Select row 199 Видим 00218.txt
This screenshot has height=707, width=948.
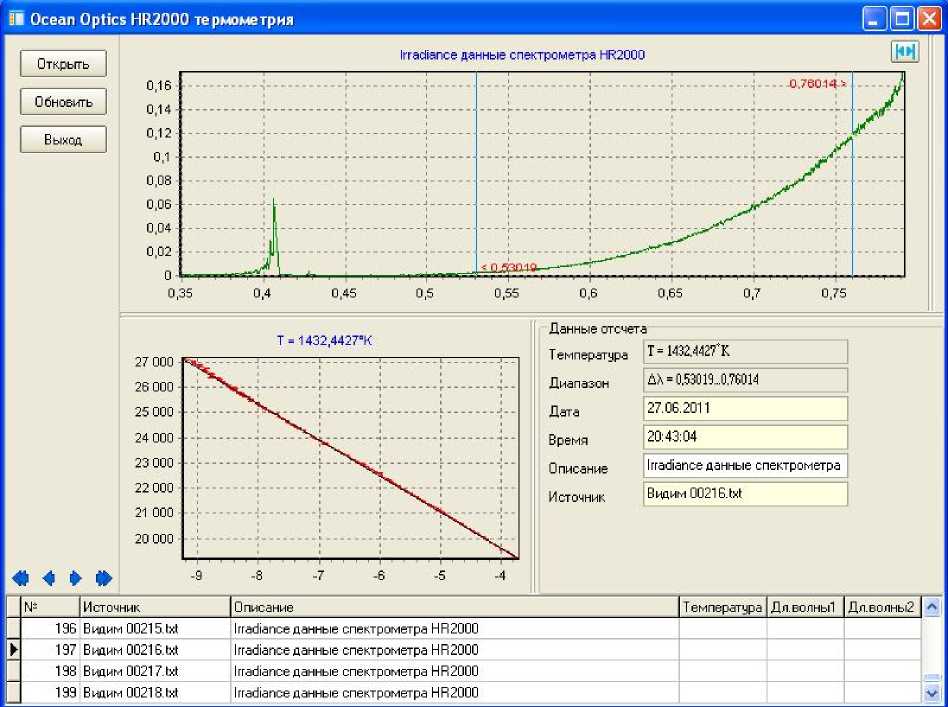[130, 692]
